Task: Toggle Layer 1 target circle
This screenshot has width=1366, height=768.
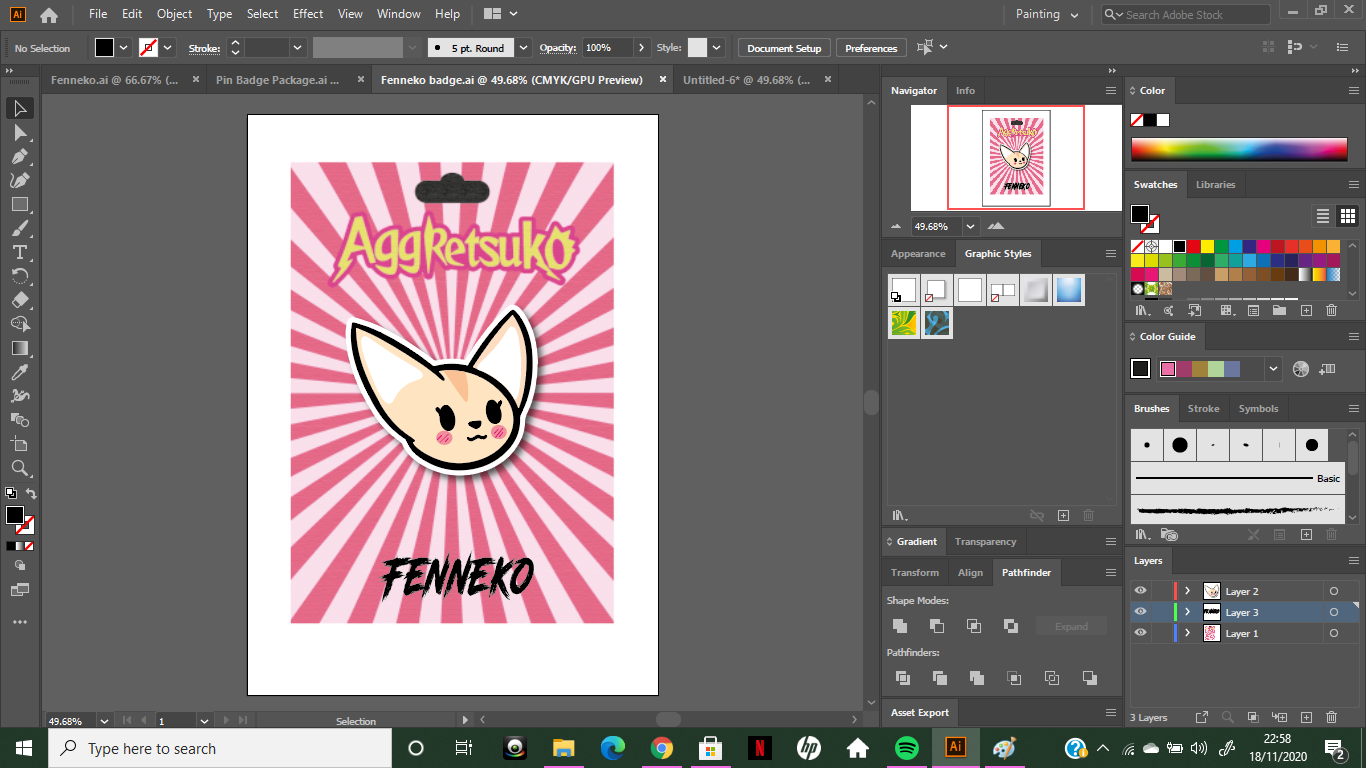Action: (x=1334, y=633)
